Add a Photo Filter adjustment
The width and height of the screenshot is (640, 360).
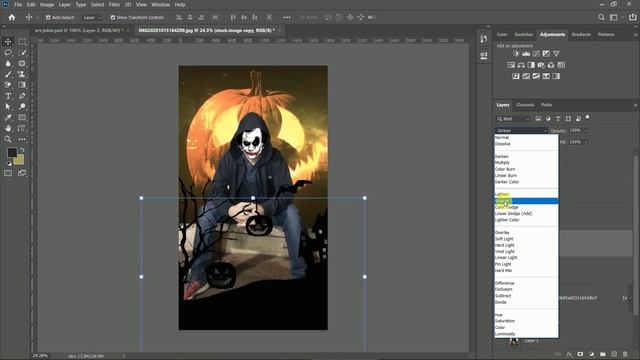point(541,65)
